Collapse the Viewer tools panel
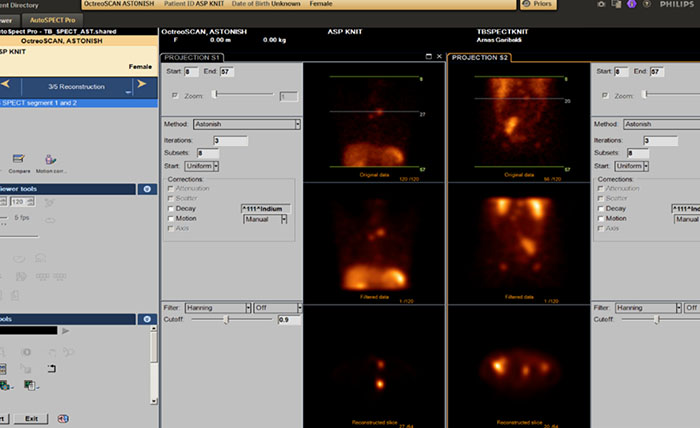700x428 pixels. pos(147,189)
